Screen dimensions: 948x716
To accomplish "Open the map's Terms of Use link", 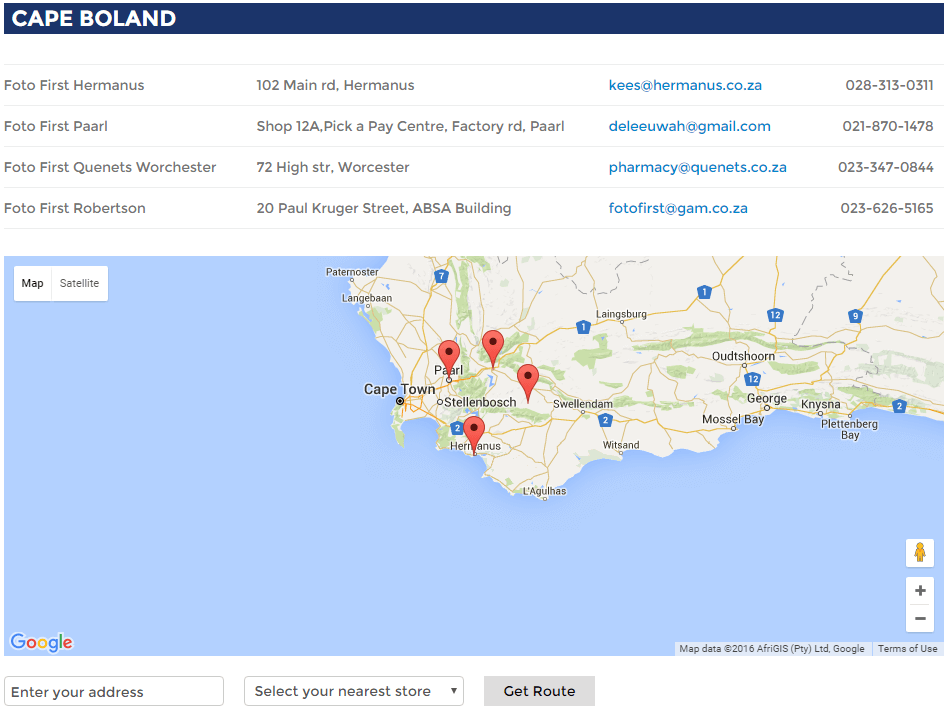I will (907, 648).
